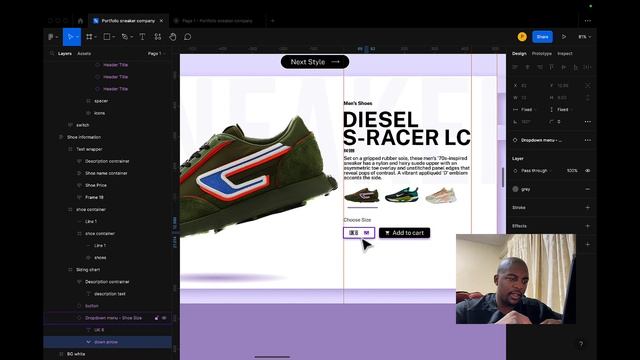Open the more options menu at top right
This screenshot has width=640, height=360.
click(x=588, y=20)
